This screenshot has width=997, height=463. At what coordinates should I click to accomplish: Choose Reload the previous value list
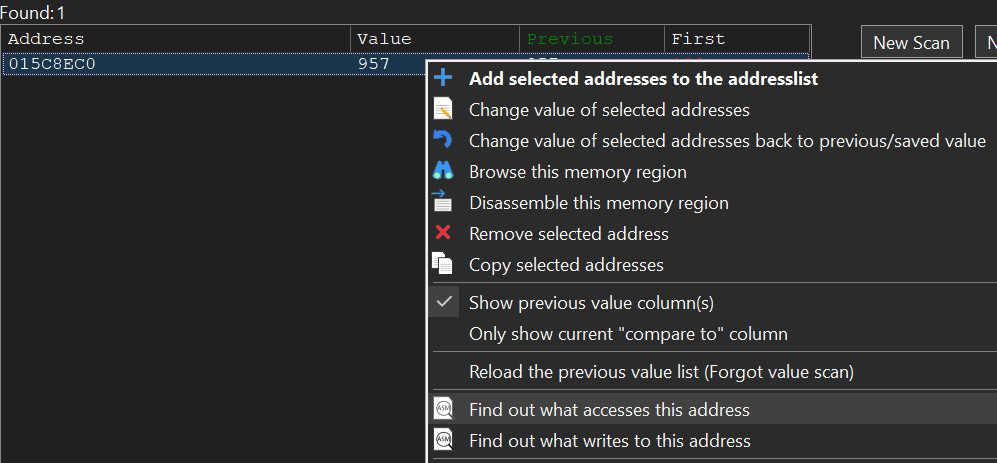660,372
